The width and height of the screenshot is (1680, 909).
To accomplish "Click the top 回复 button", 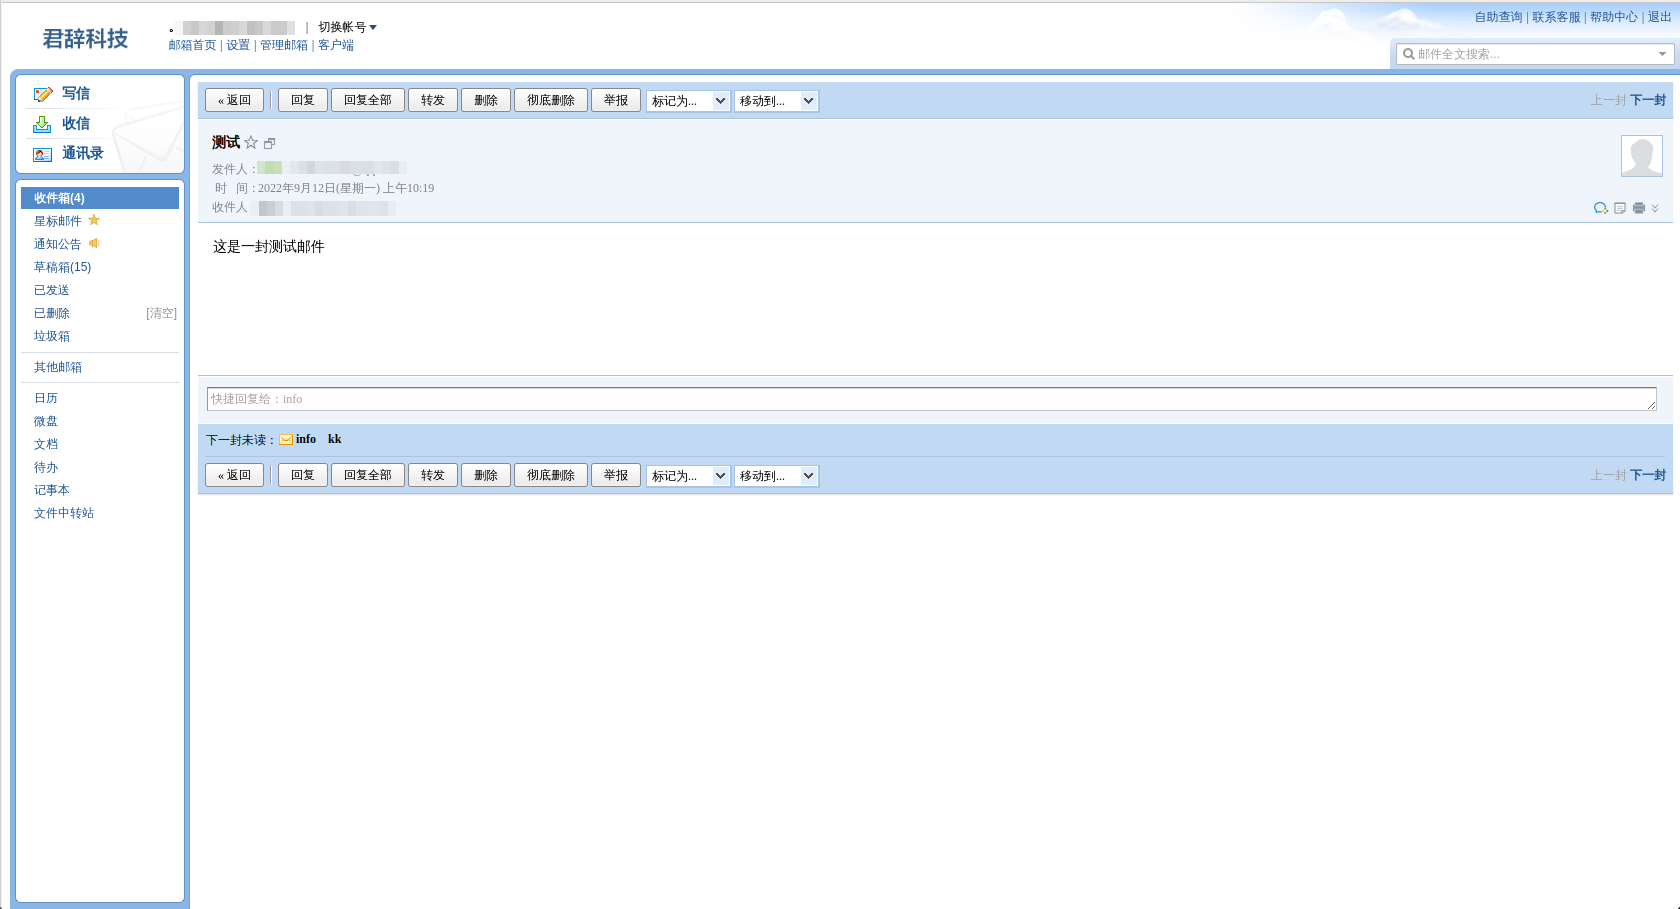I will tap(303, 100).
